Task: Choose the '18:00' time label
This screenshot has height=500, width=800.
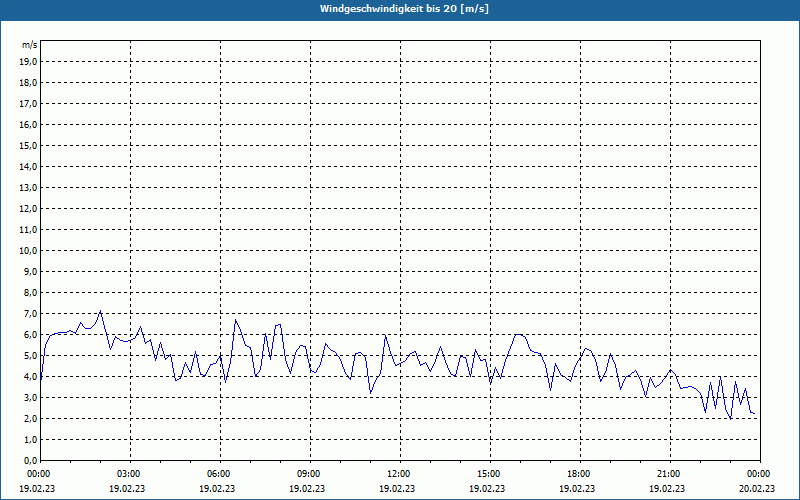Action: click(580, 474)
